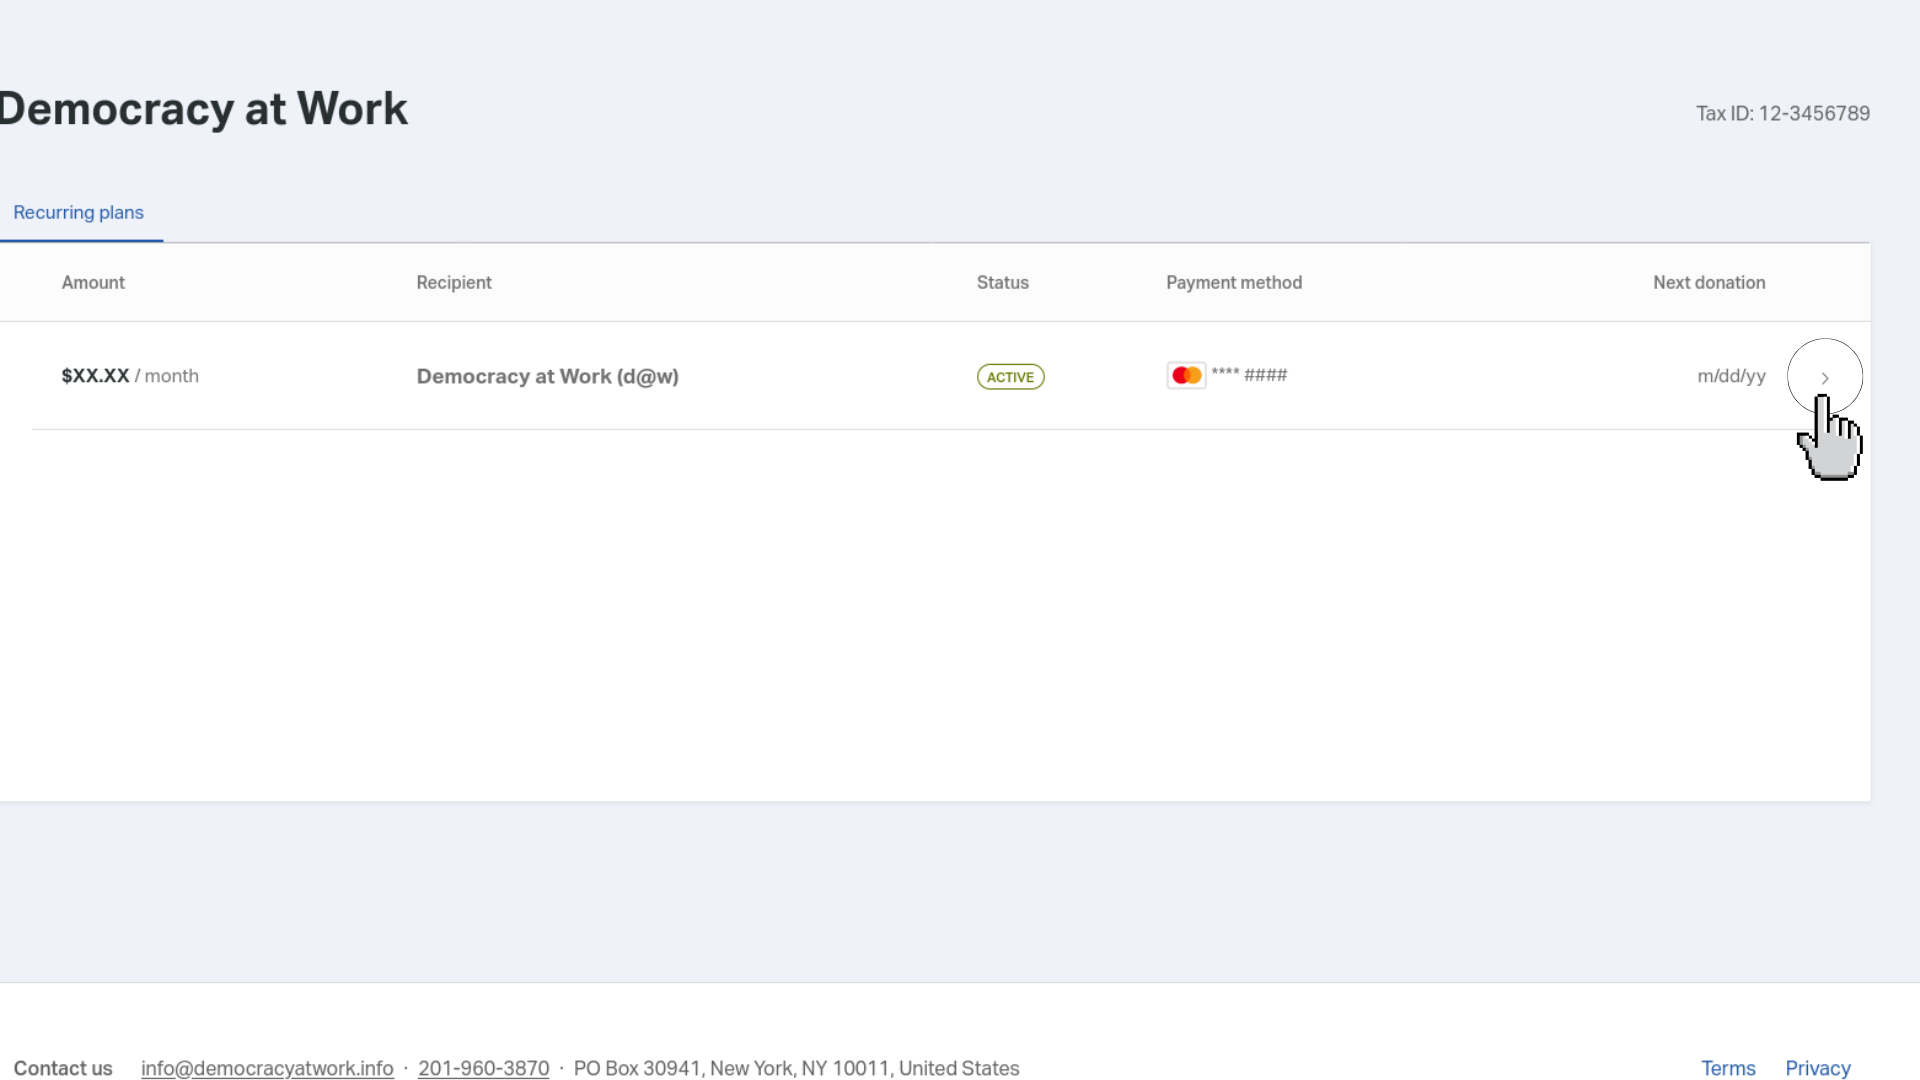The width and height of the screenshot is (1920, 1080).
Task: Open recurring plan details chevron arrow
Action: tap(1824, 377)
